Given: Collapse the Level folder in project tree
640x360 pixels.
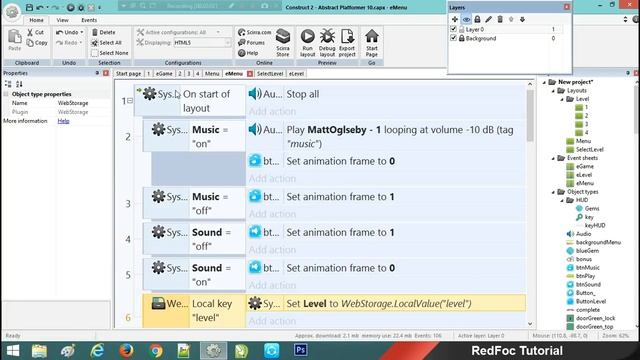Looking at the screenshot, I should click(562, 99).
